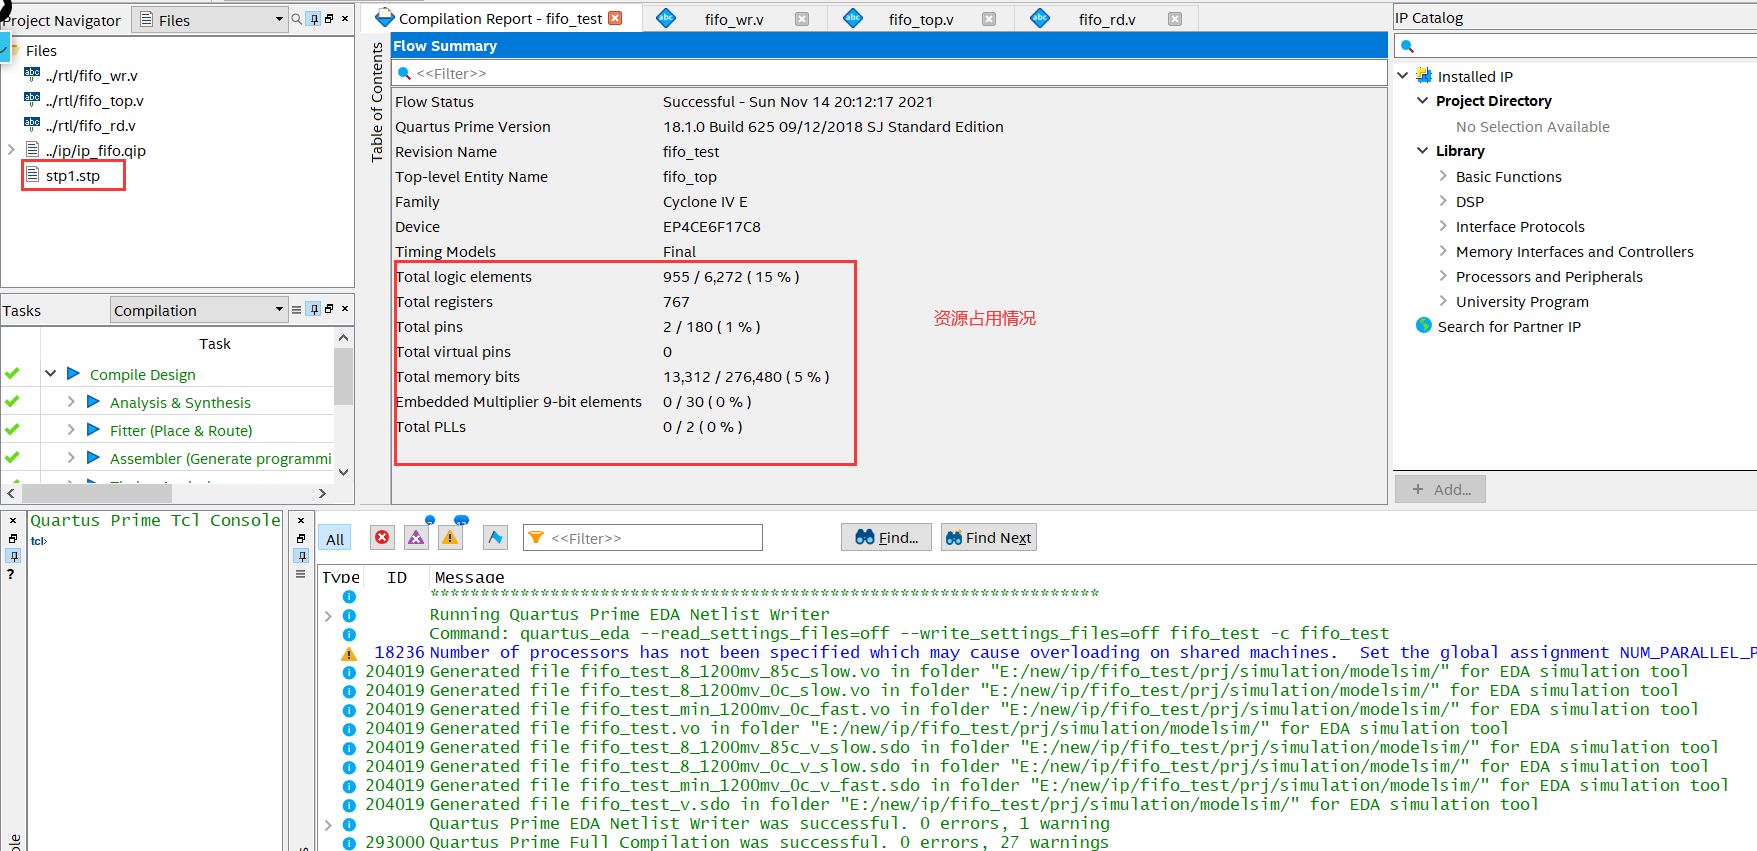Open the Compile Design task label
The width and height of the screenshot is (1757, 851).
coord(143,375)
